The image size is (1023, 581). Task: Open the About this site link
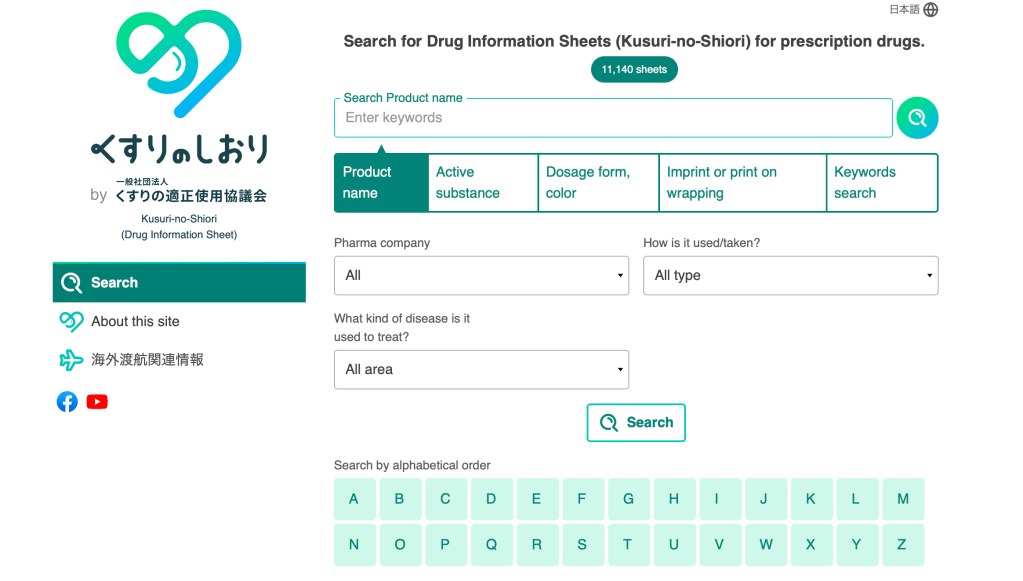click(x=135, y=322)
